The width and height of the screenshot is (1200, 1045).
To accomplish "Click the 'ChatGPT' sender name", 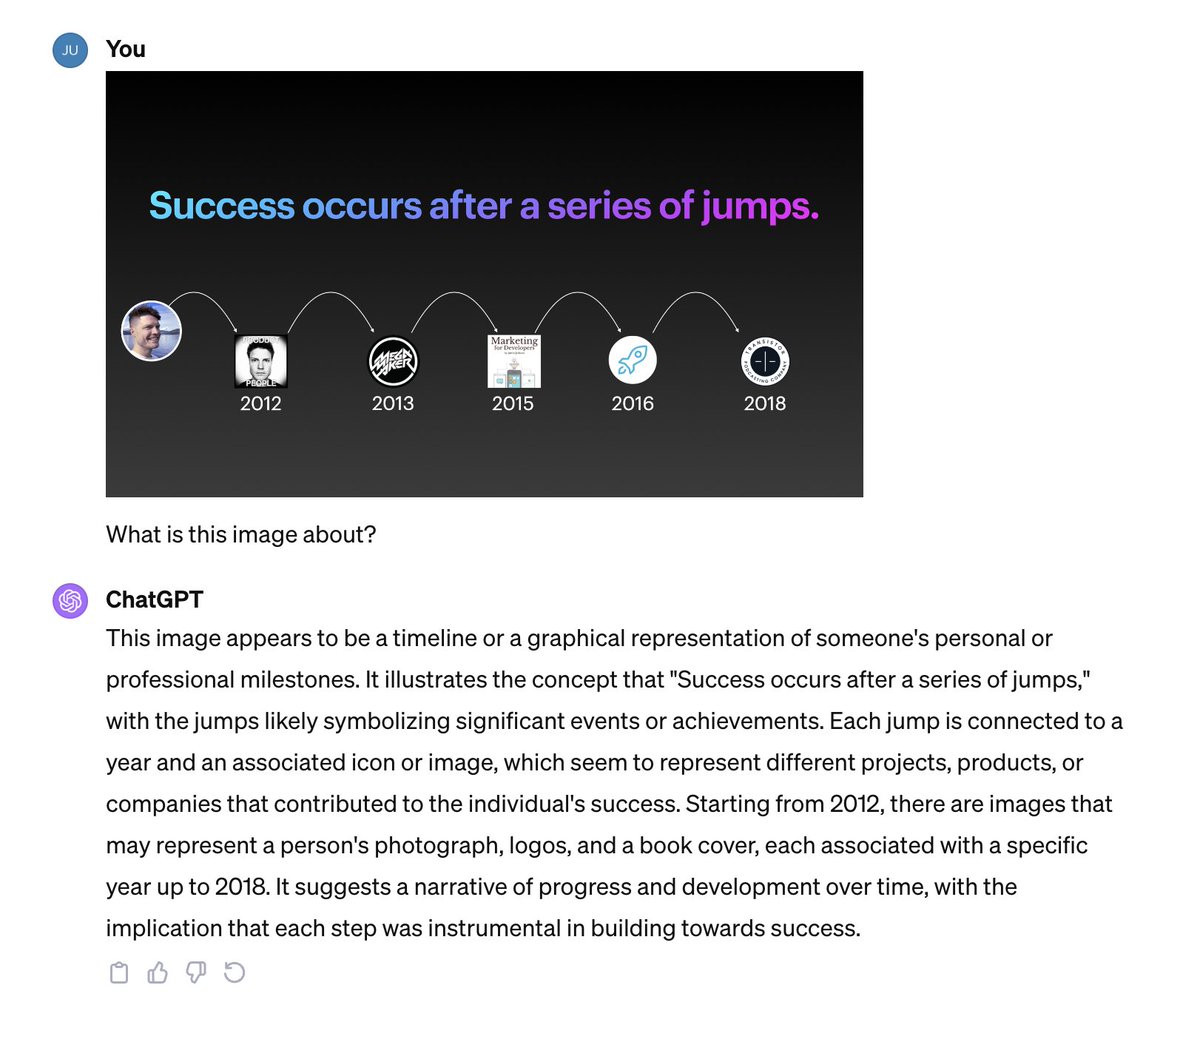I will (x=154, y=600).
